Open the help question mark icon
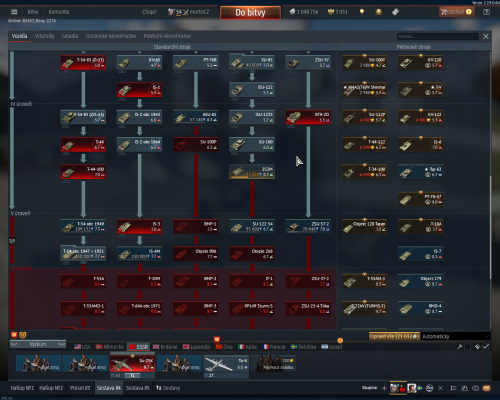Screen dimensions: 500x400 (486, 12)
